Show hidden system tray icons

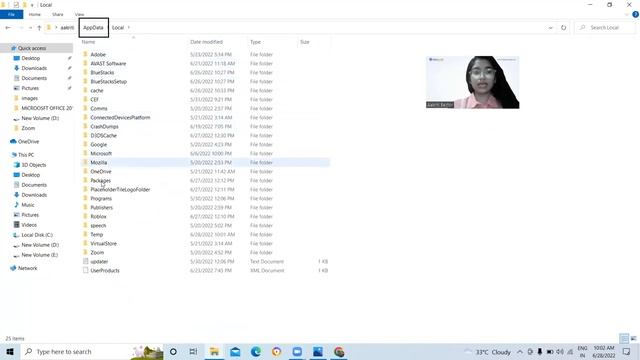[520, 352]
